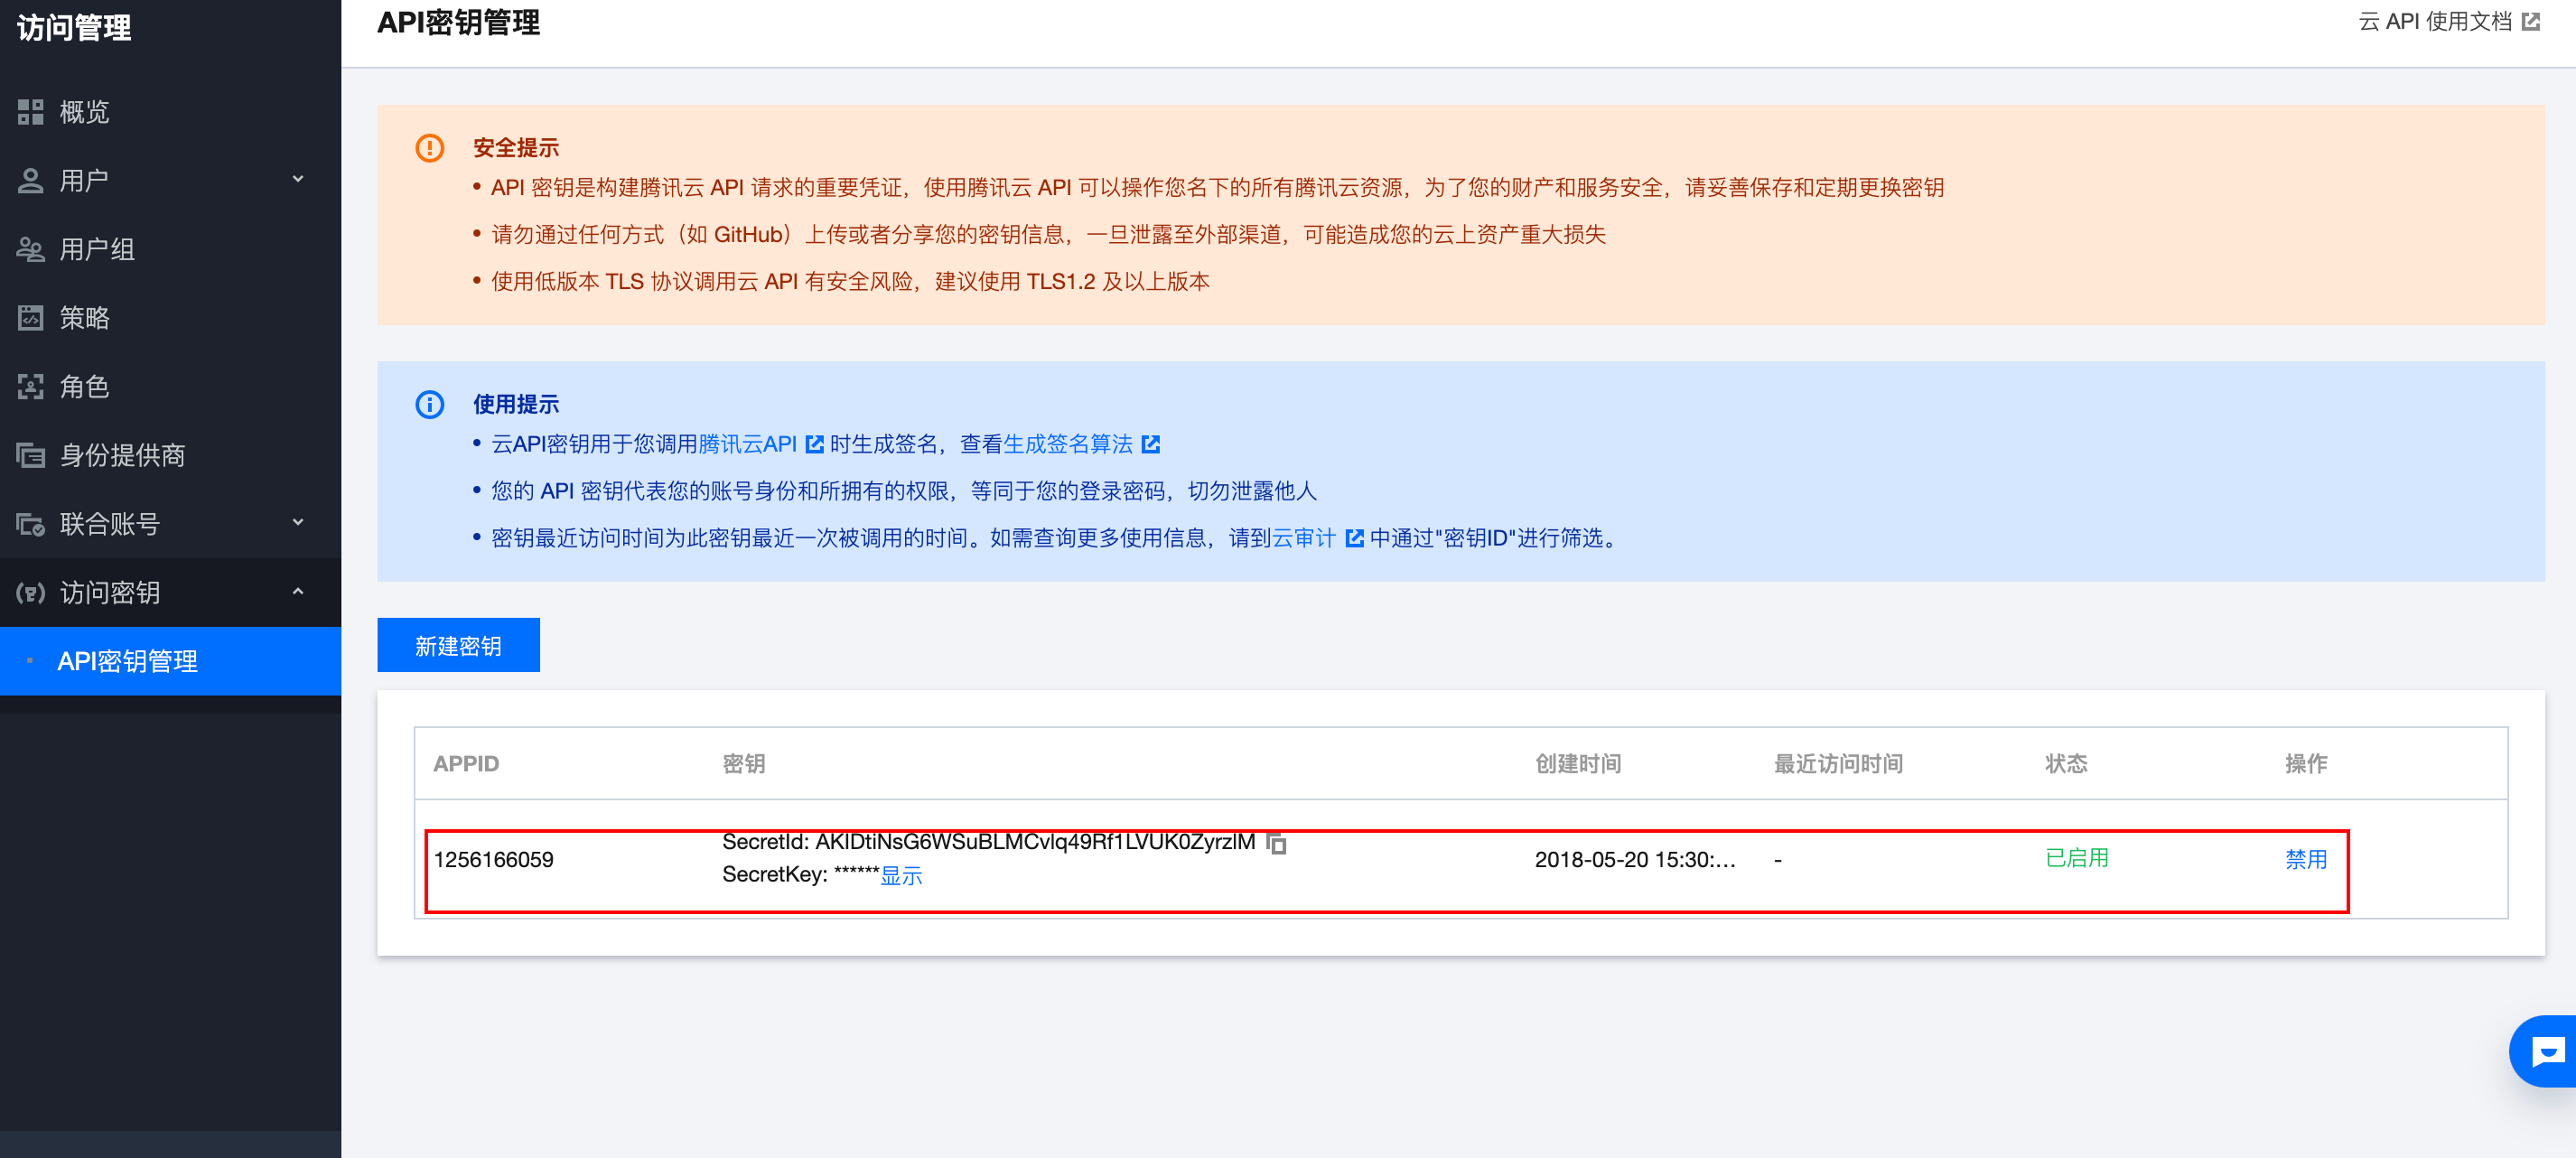The width and height of the screenshot is (2576, 1158).
Task: Click the user group (用户组) icon
Action: coord(30,250)
